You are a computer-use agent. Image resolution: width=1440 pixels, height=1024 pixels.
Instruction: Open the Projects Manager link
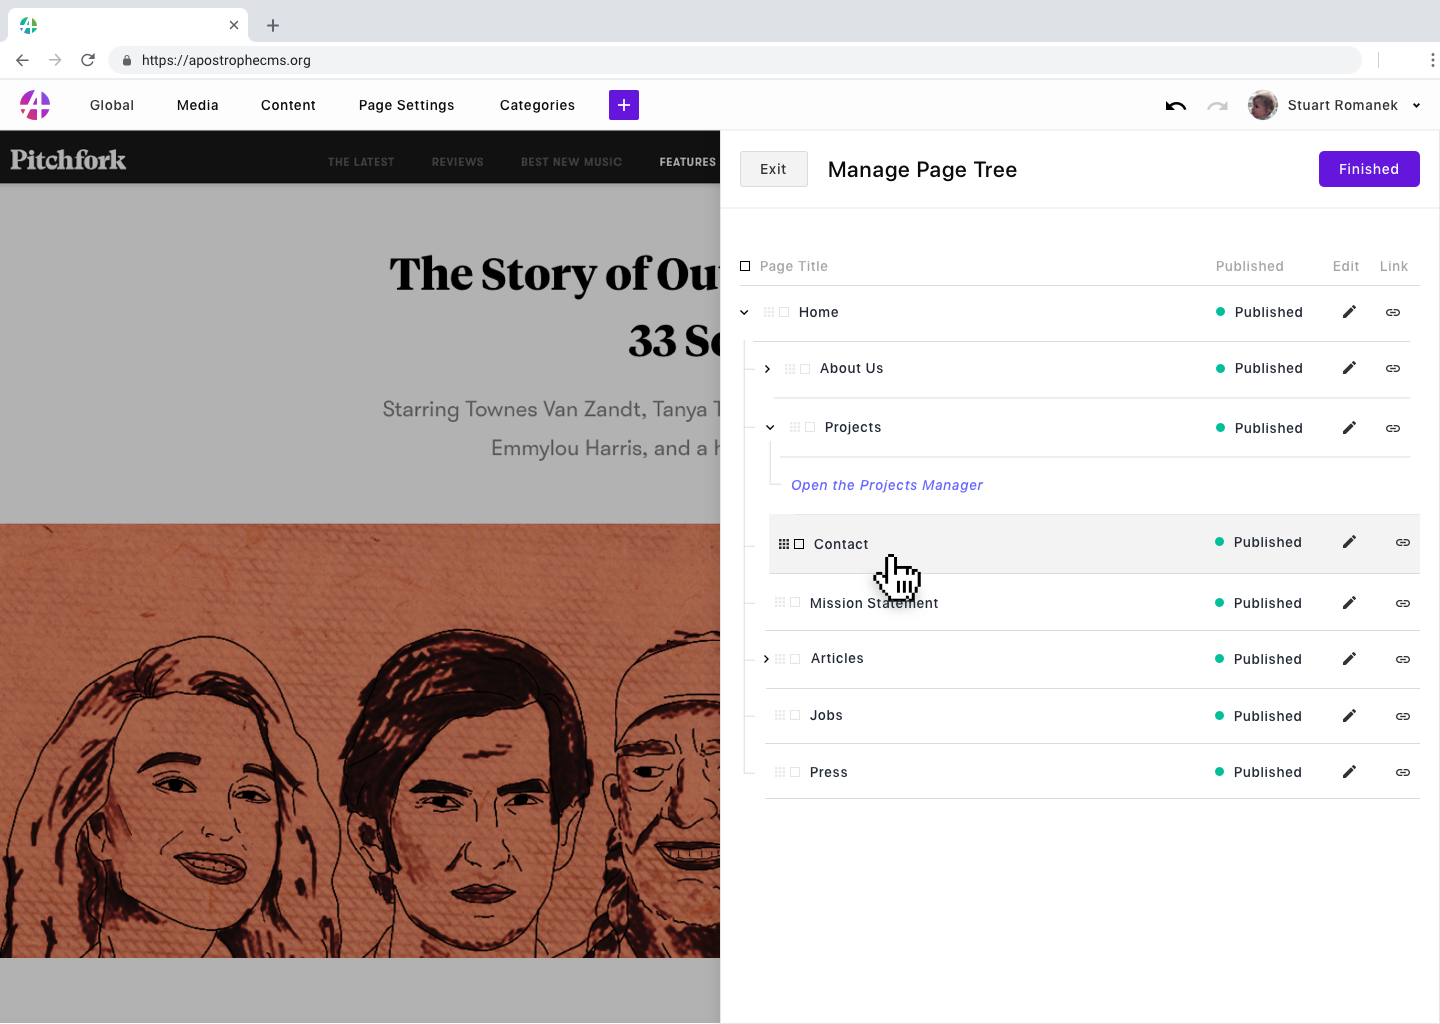[x=886, y=485]
